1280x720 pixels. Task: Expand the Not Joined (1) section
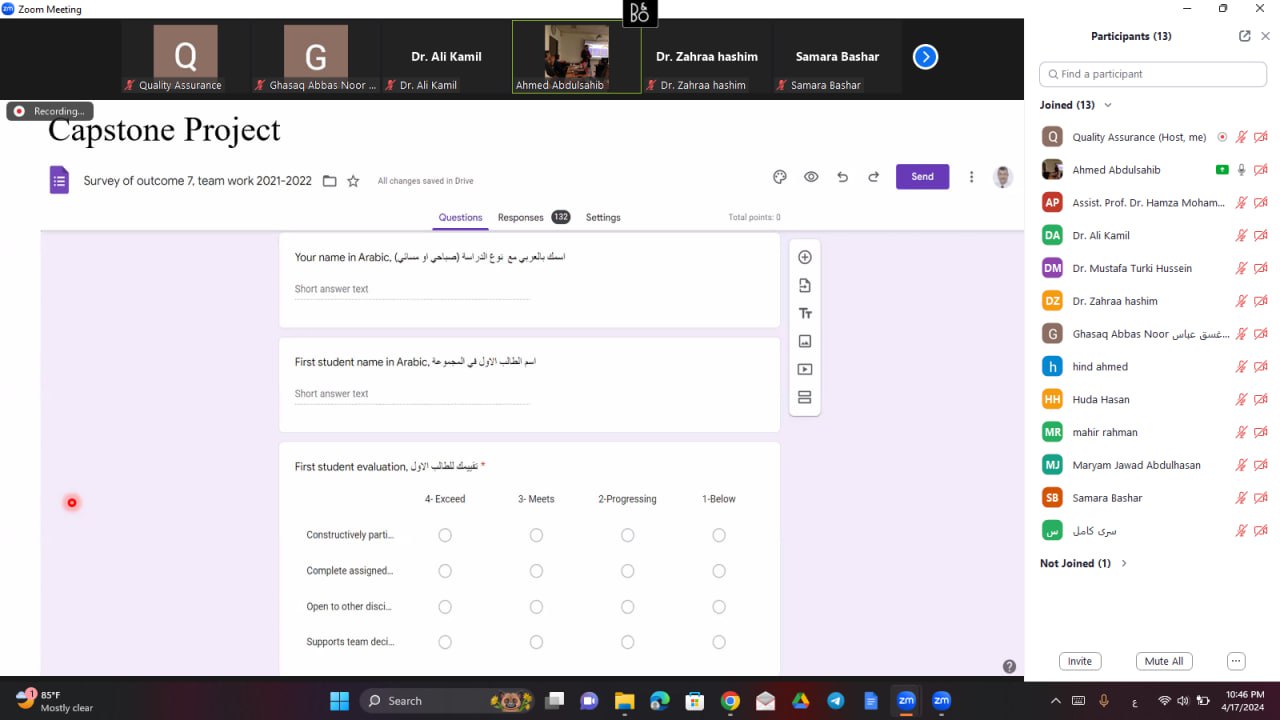(x=1123, y=564)
